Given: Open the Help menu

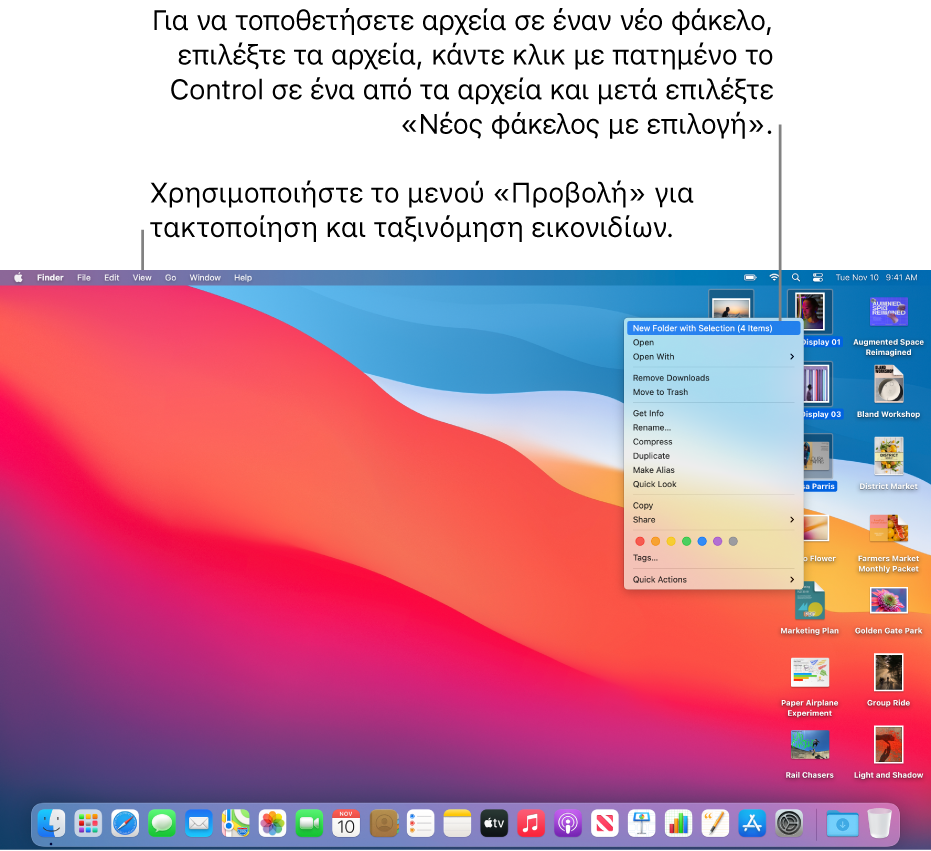Looking at the screenshot, I should pos(243,277).
